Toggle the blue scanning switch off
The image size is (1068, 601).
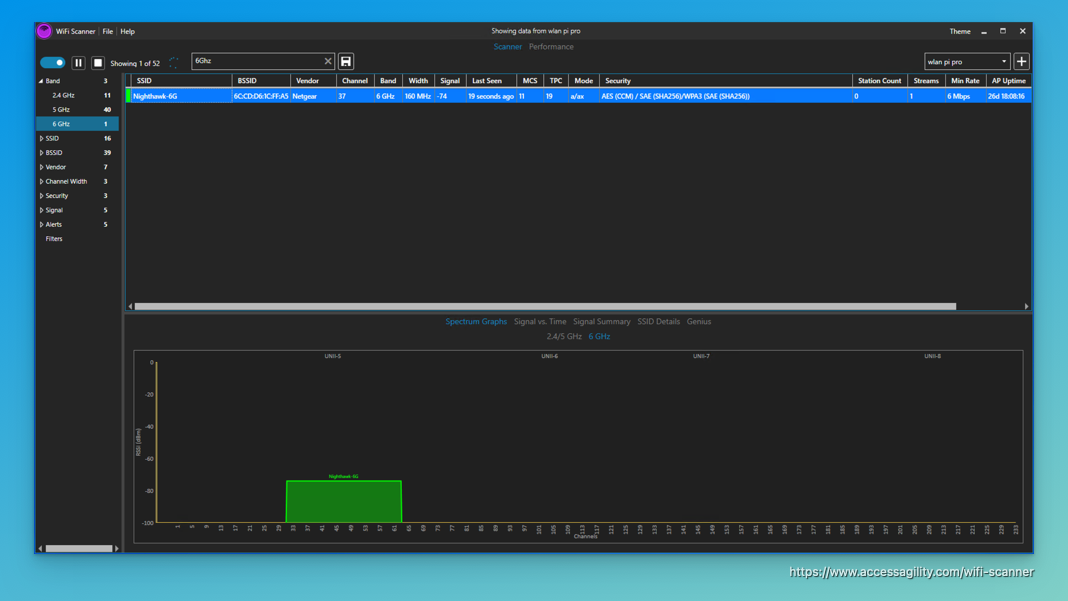(x=52, y=63)
